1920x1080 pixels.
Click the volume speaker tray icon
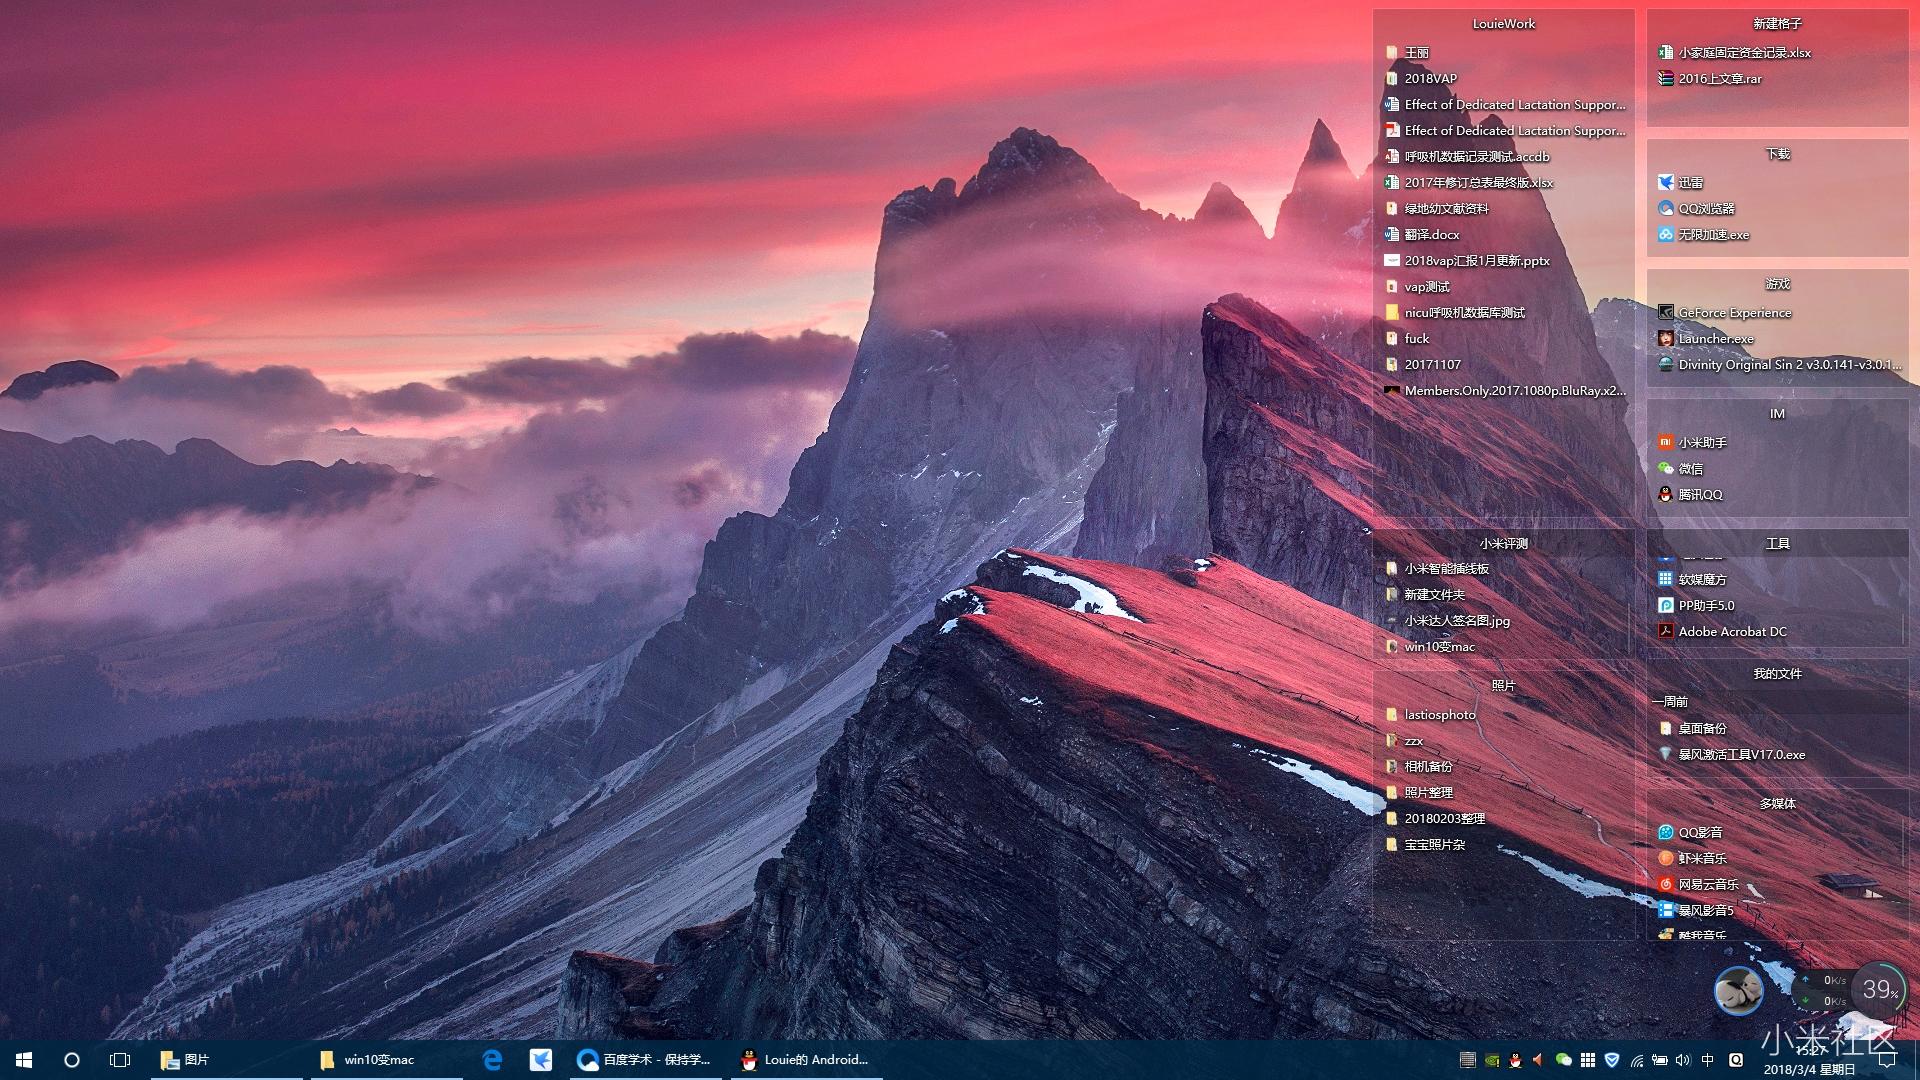point(1682,1060)
